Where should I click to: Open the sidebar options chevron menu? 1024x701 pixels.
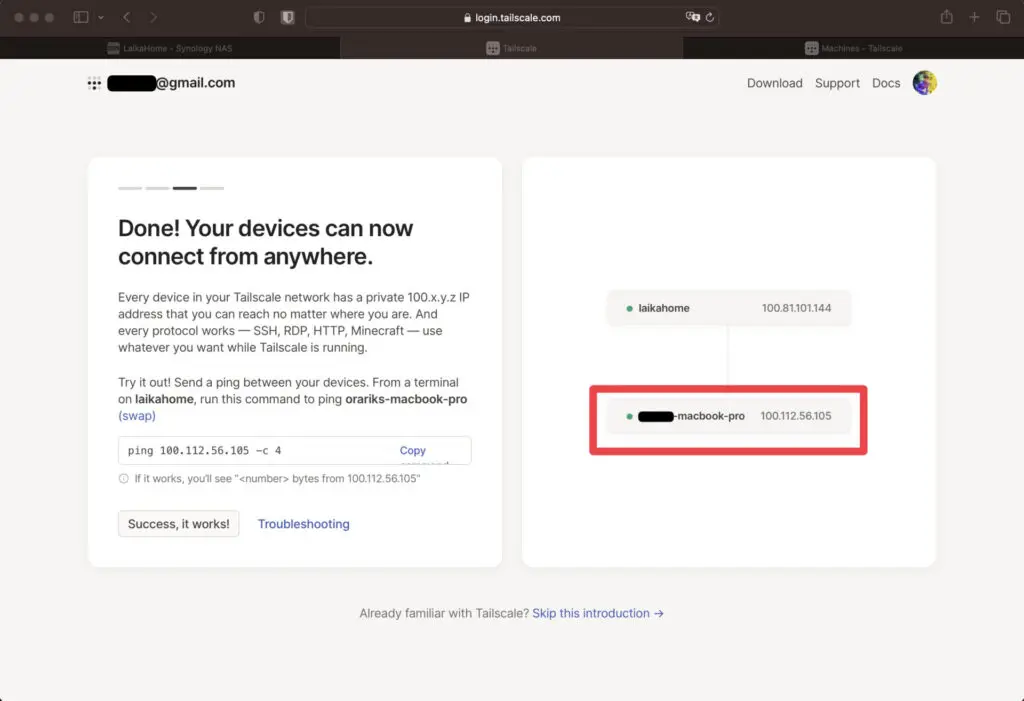point(101,18)
